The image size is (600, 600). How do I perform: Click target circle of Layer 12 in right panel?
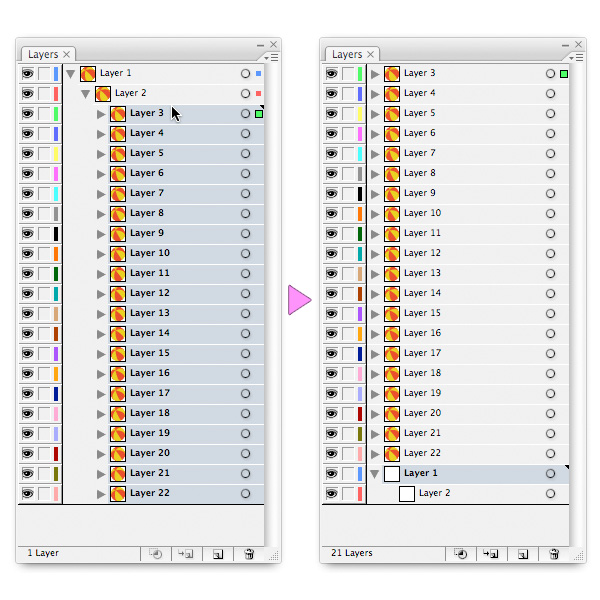(x=550, y=253)
